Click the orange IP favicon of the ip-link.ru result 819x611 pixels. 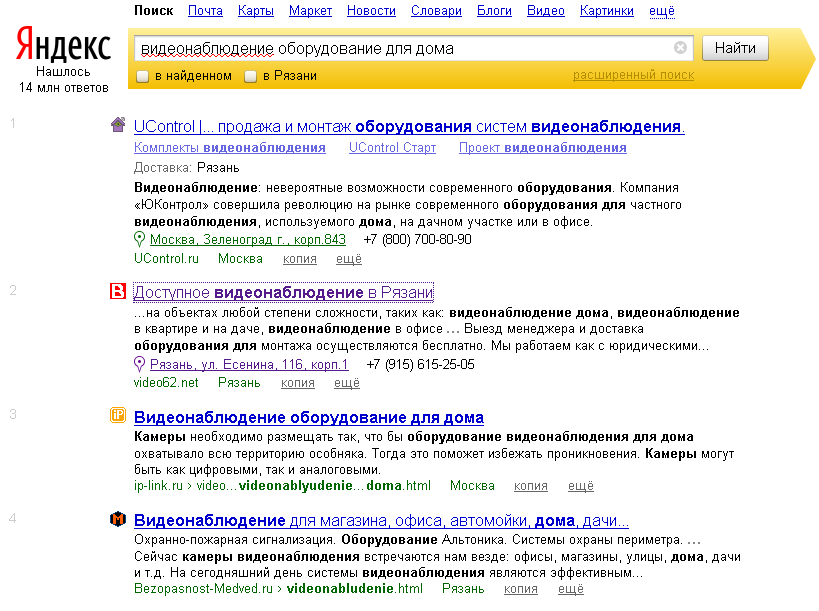[117, 417]
